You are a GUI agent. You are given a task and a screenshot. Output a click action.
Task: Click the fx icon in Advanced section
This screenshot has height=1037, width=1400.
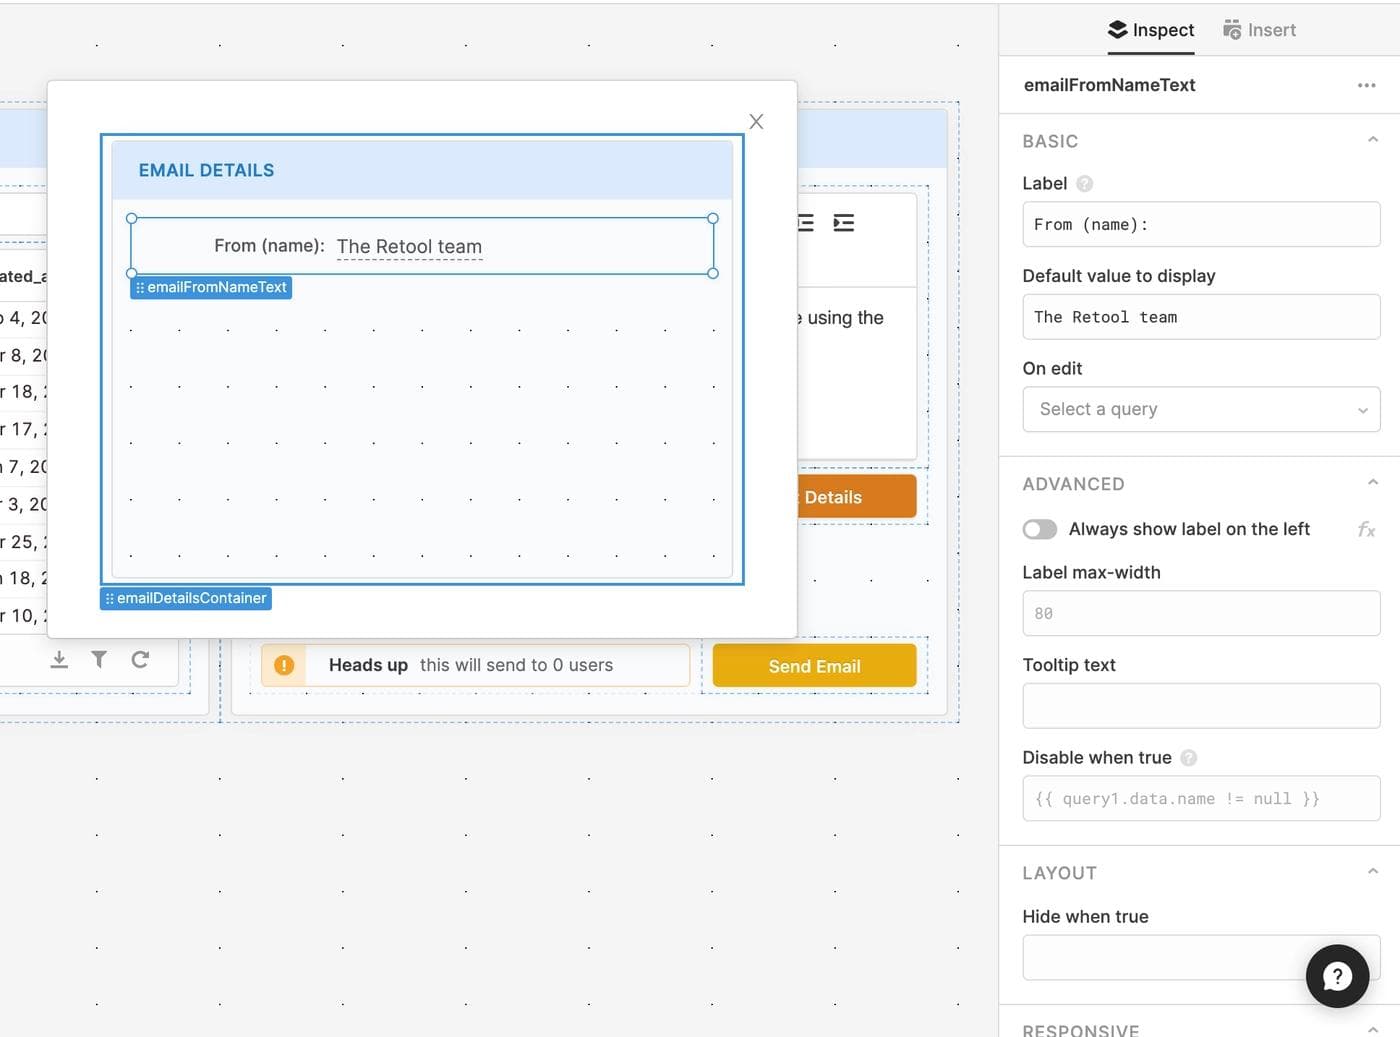1366,529
